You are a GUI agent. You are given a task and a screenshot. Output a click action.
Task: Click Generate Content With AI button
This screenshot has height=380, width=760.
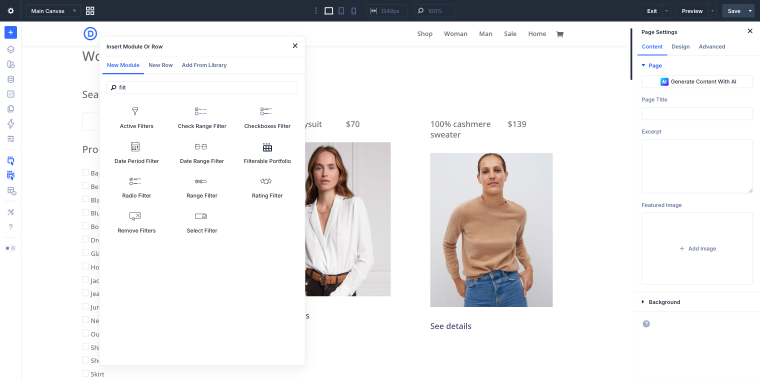[697, 82]
